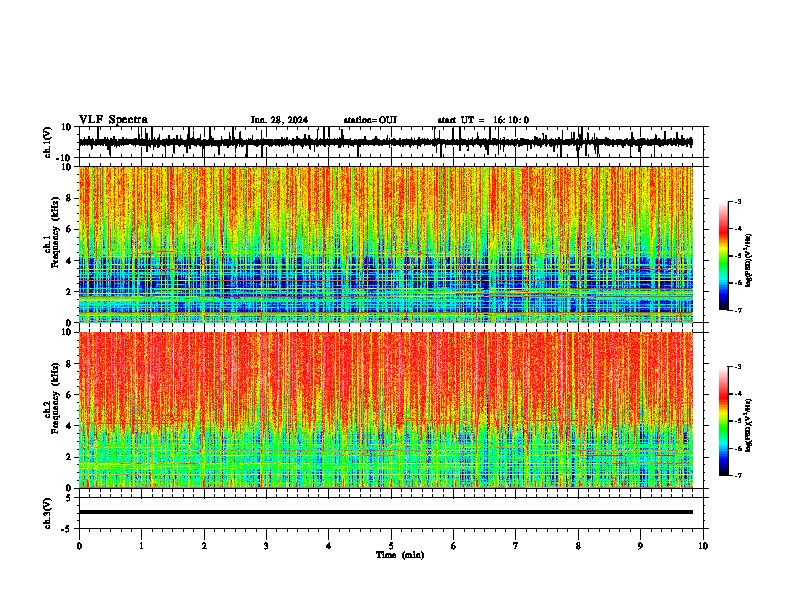Screen dimensions: 792x612
Task: Click the ch.1 'Frequency (kHz)' axis label
Action: [55, 233]
